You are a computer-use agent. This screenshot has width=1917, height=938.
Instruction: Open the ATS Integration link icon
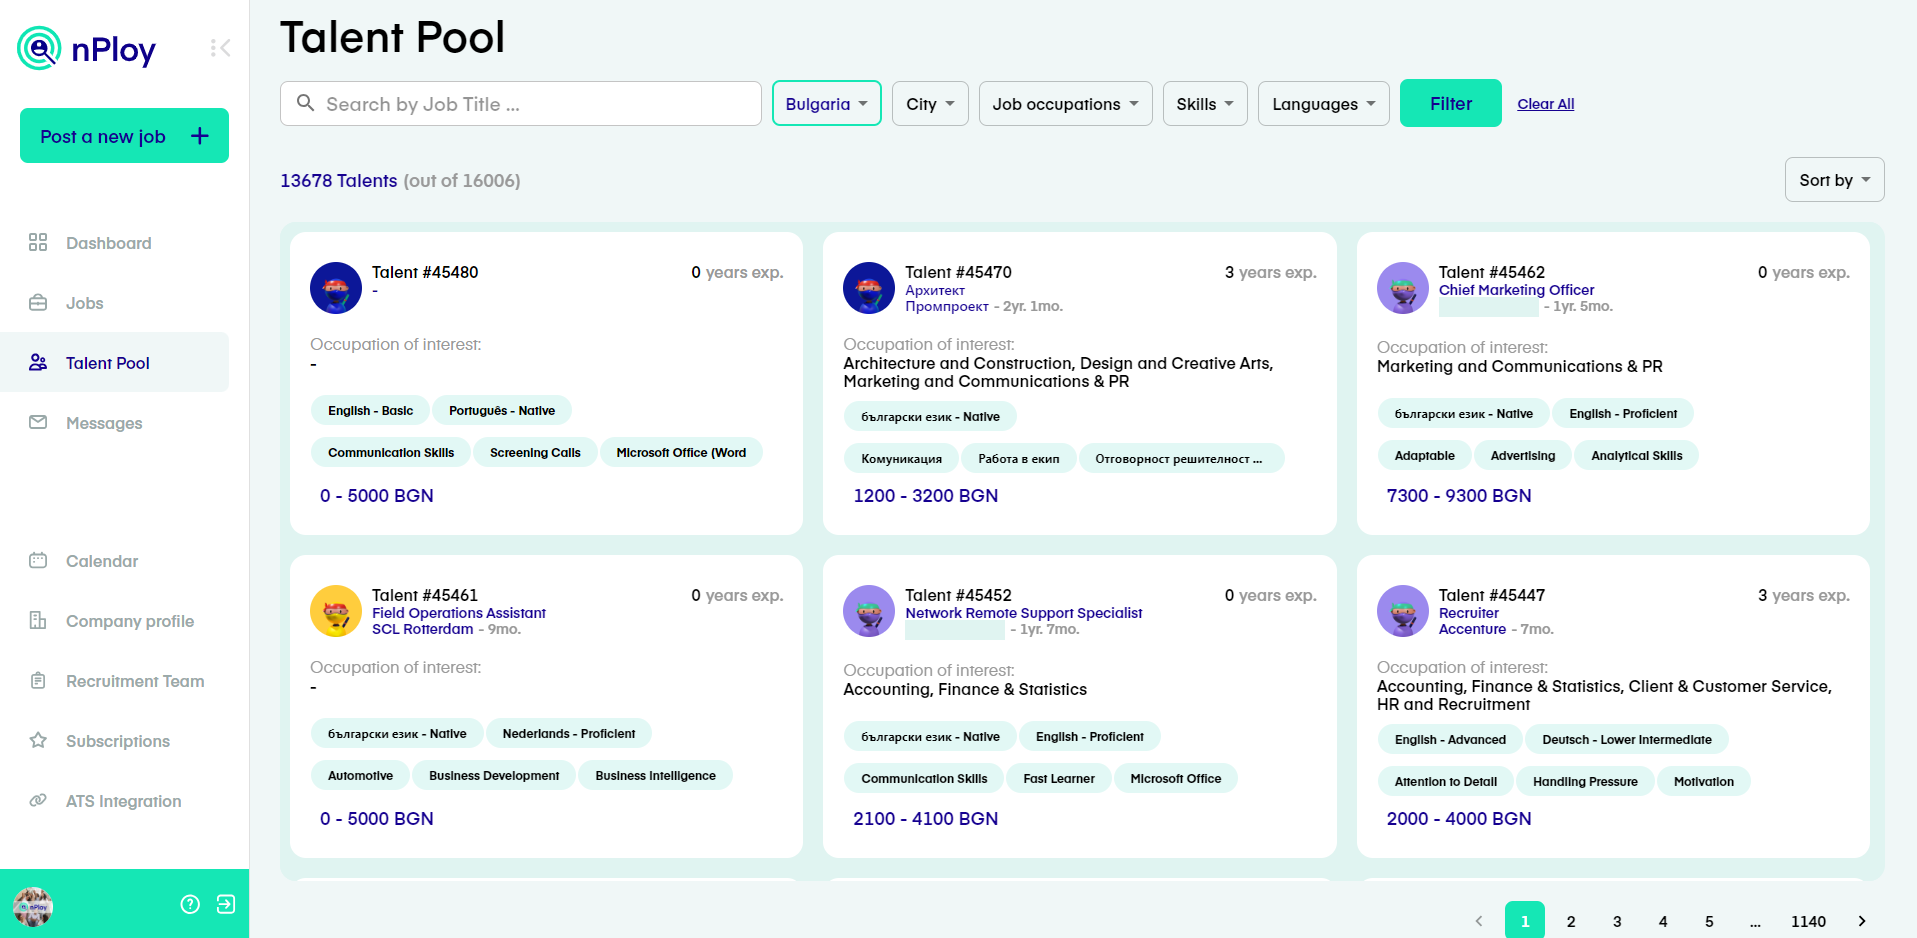coord(38,801)
